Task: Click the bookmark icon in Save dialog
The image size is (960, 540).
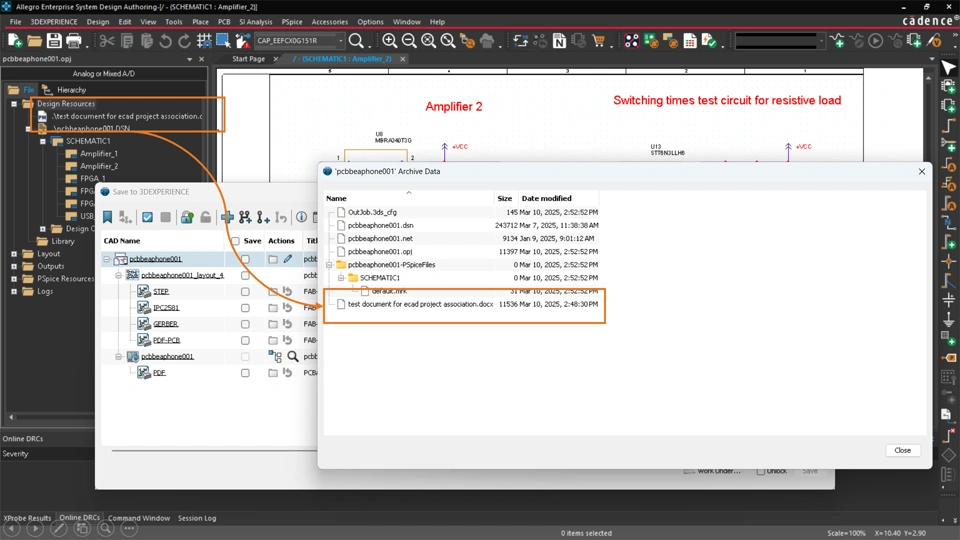Action: tap(108, 217)
